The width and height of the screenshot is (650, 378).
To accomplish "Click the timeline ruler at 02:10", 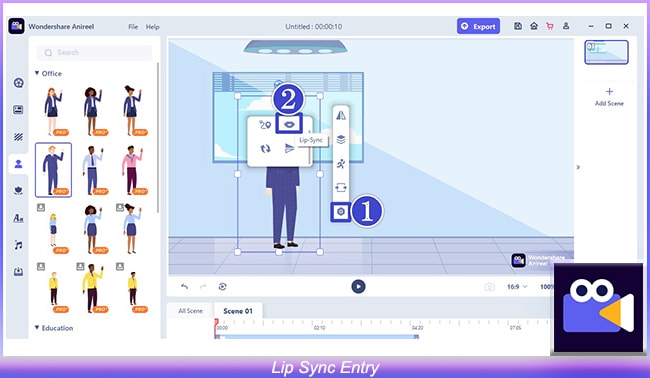I will click(x=319, y=327).
